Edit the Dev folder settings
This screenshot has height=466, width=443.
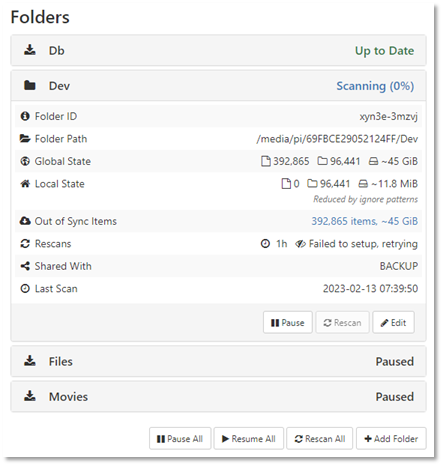393,322
